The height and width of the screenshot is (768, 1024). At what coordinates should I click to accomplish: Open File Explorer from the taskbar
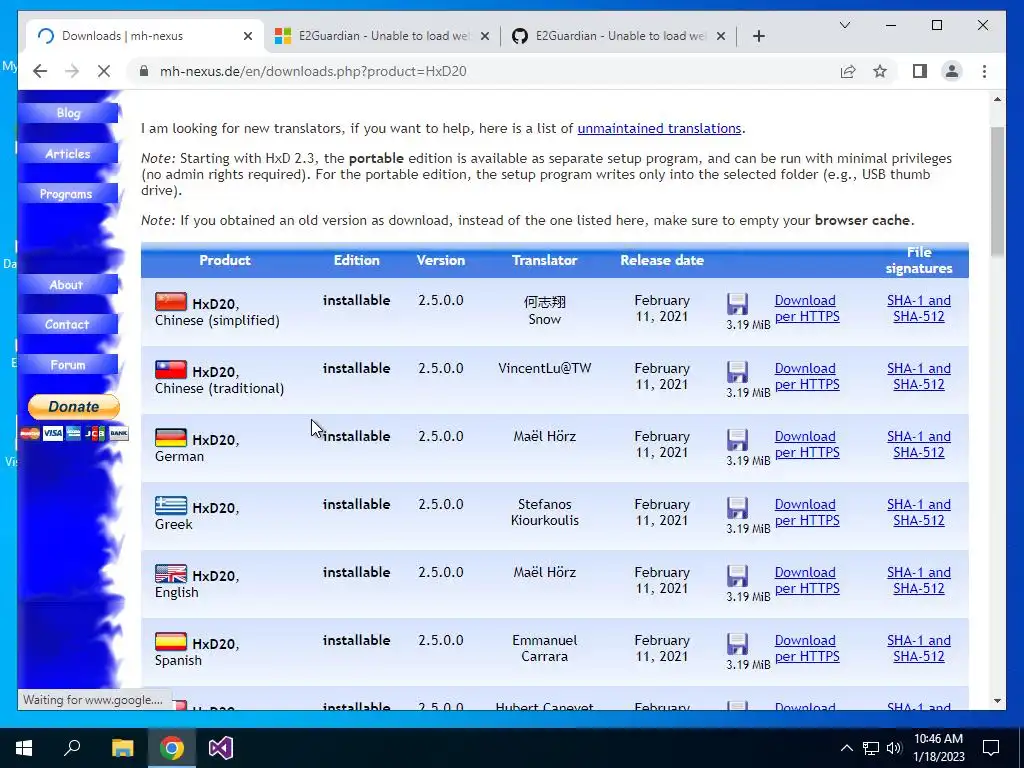click(x=122, y=748)
